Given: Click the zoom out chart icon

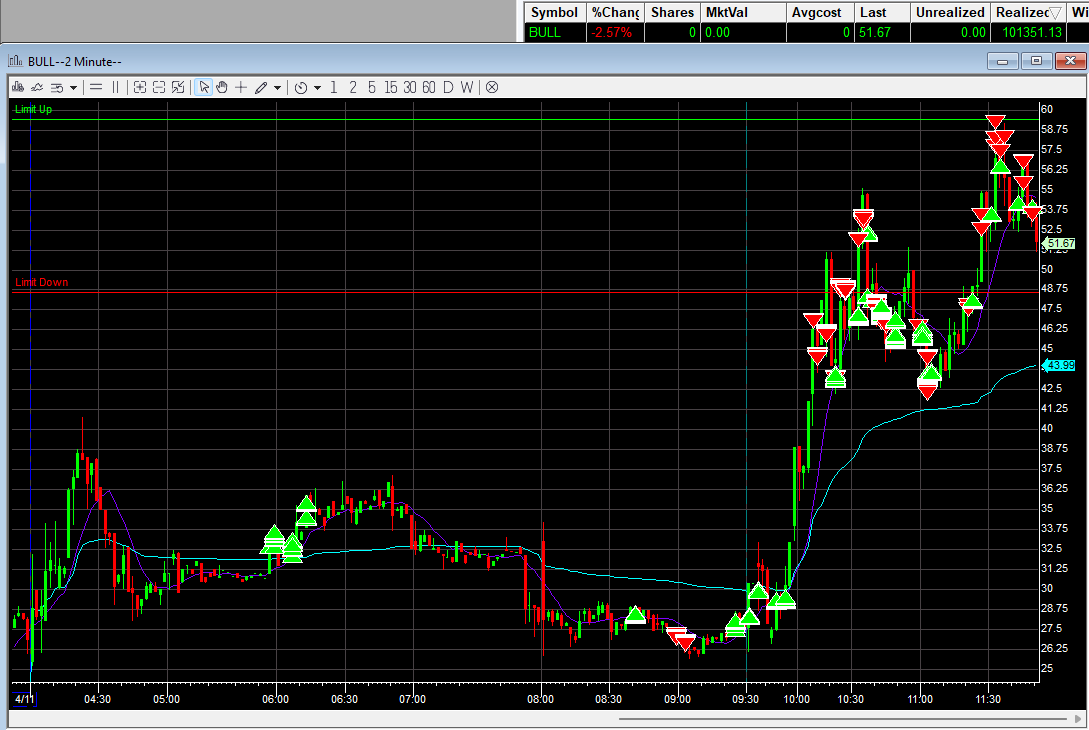Looking at the screenshot, I should (x=159, y=87).
